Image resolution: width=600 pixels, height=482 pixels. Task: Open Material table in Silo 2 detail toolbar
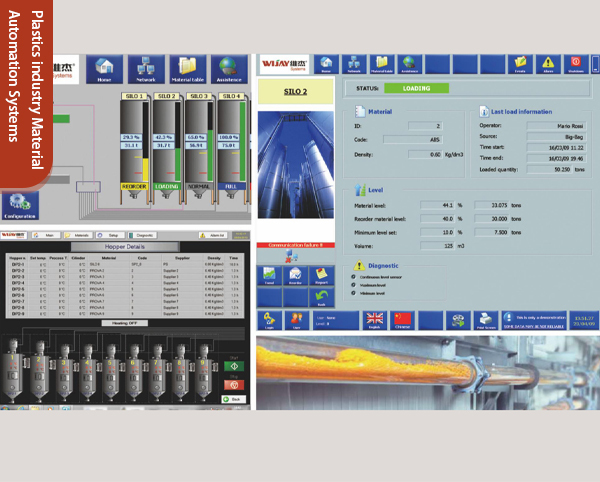pyautogui.click(x=382, y=64)
